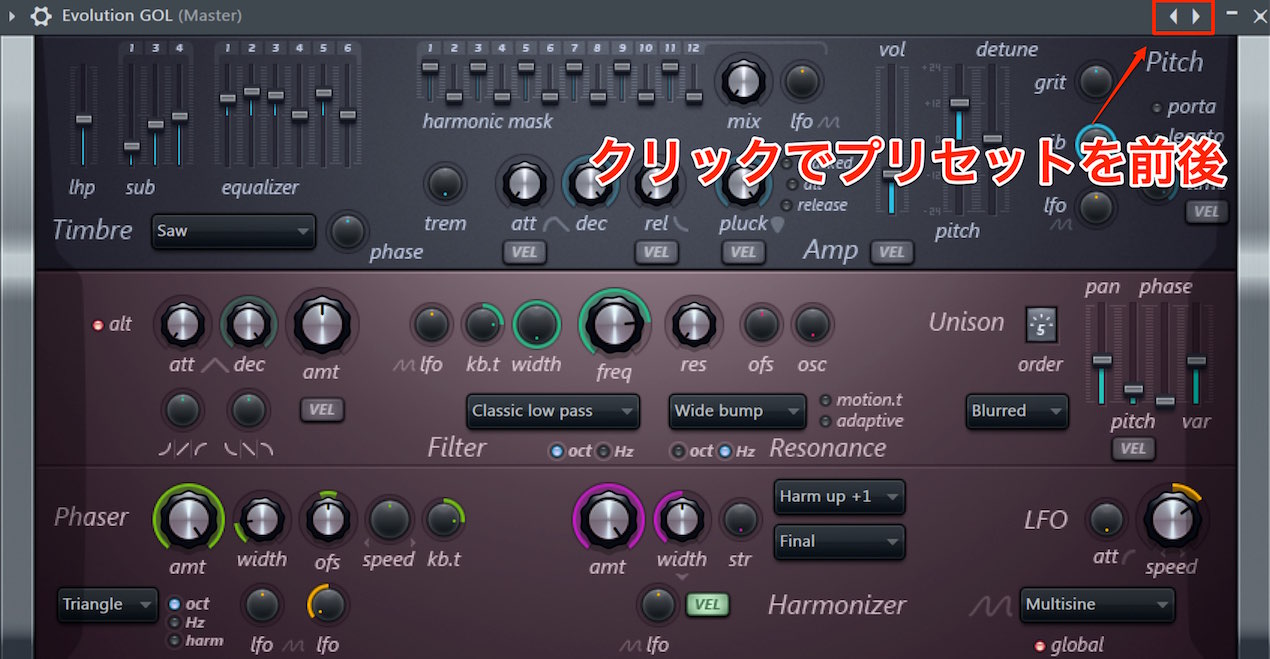The width and height of the screenshot is (1270, 659).
Task: Go to the previous preset arrow
Action: [1174, 16]
